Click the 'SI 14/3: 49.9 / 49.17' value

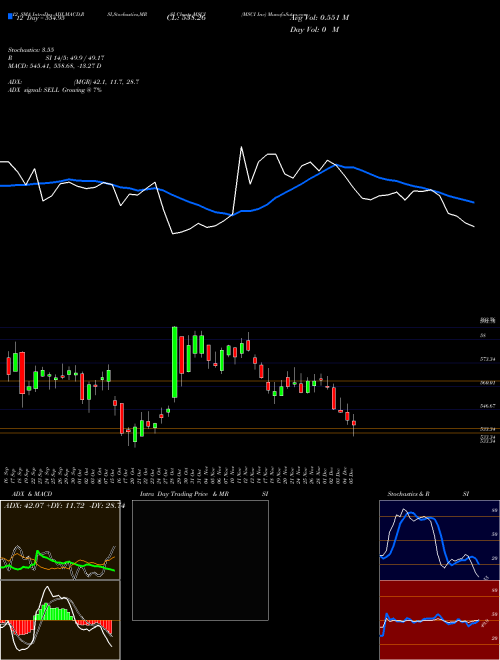pyautogui.click(x=75, y=58)
